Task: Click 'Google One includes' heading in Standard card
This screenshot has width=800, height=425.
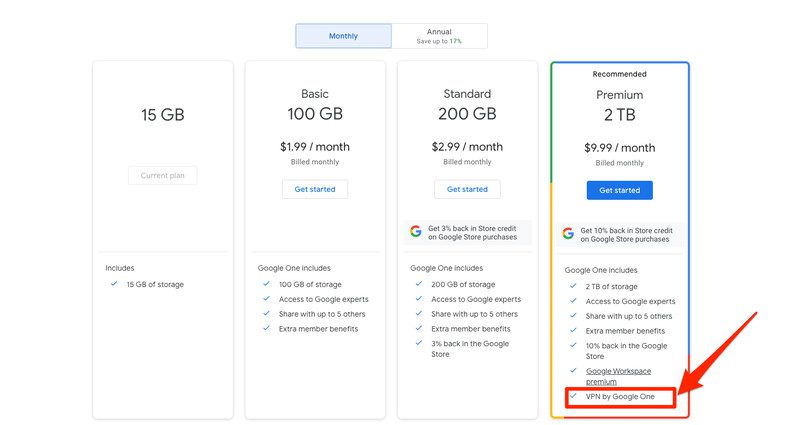Action: [x=446, y=268]
